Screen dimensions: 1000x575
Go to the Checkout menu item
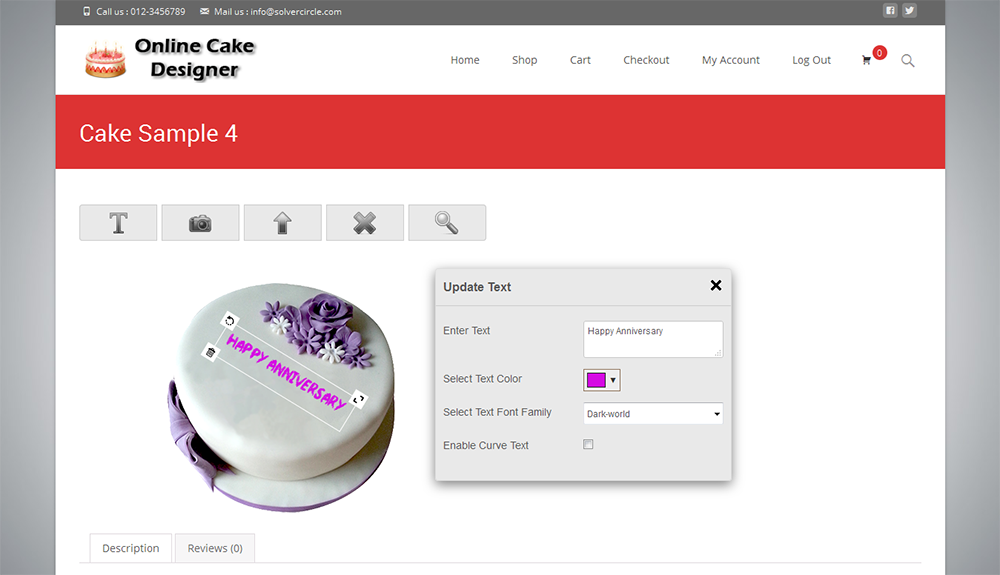click(646, 60)
